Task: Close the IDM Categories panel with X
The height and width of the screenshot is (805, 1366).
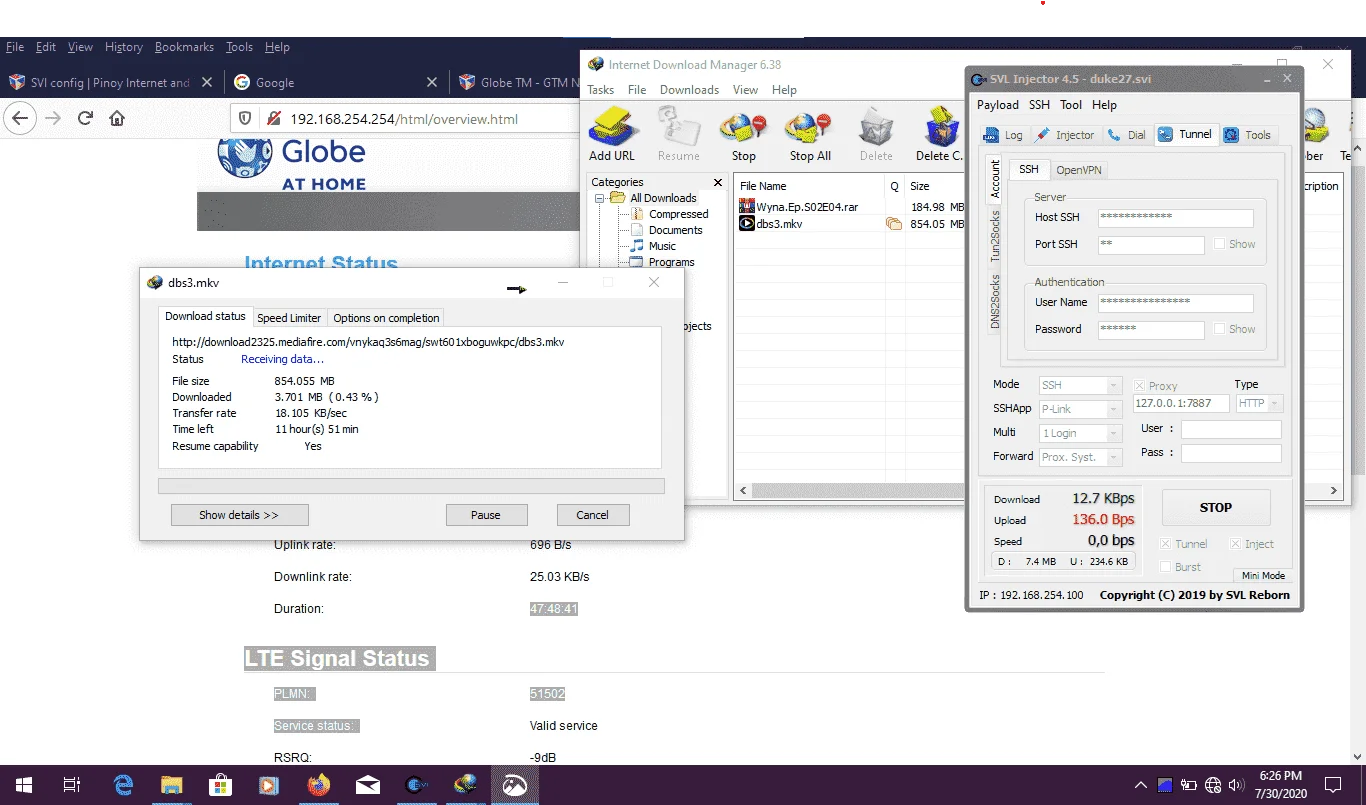Action: coord(717,182)
